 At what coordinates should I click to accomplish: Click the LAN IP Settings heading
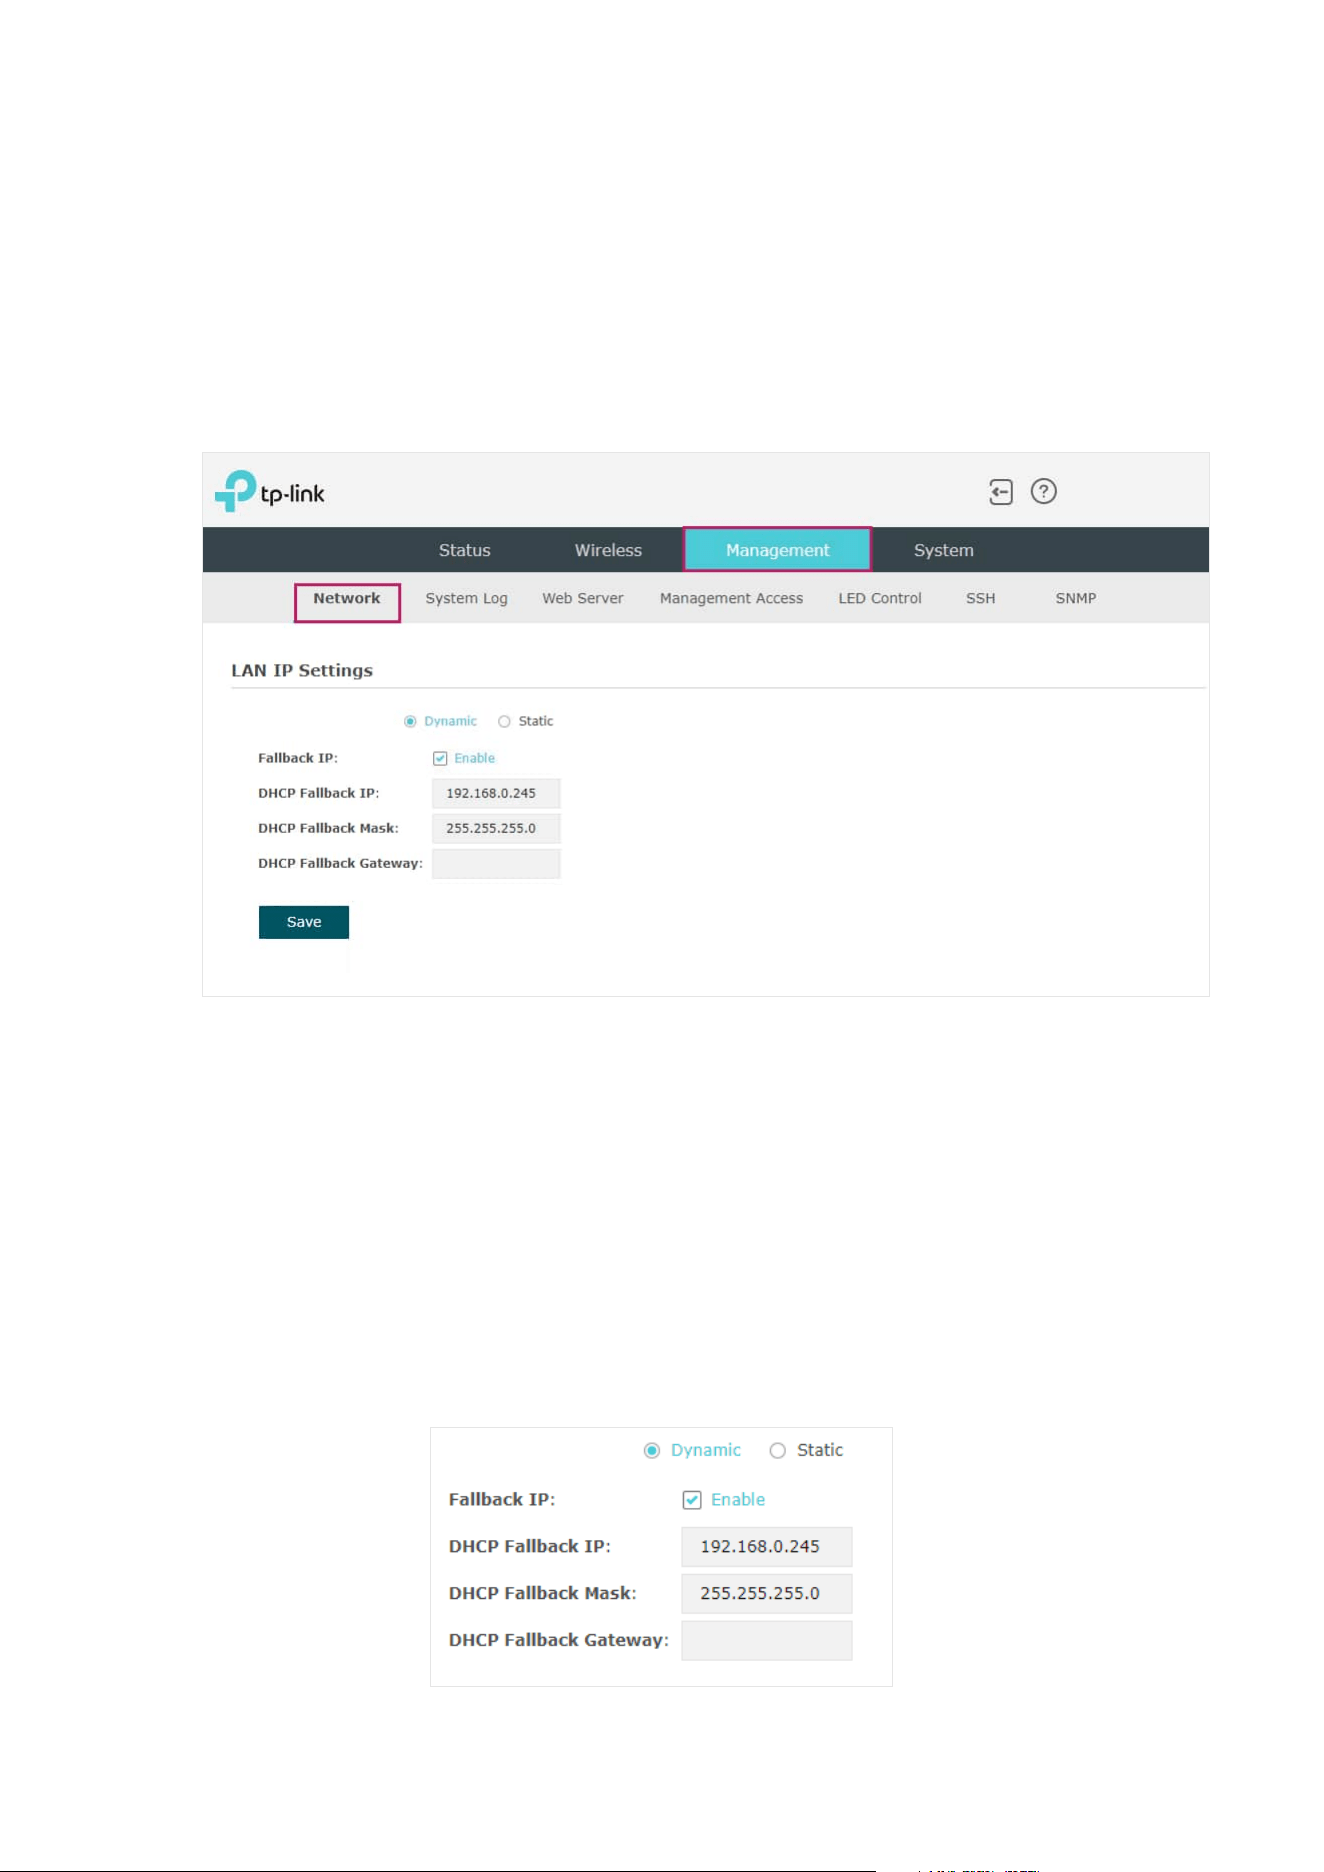tap(302, 670)
